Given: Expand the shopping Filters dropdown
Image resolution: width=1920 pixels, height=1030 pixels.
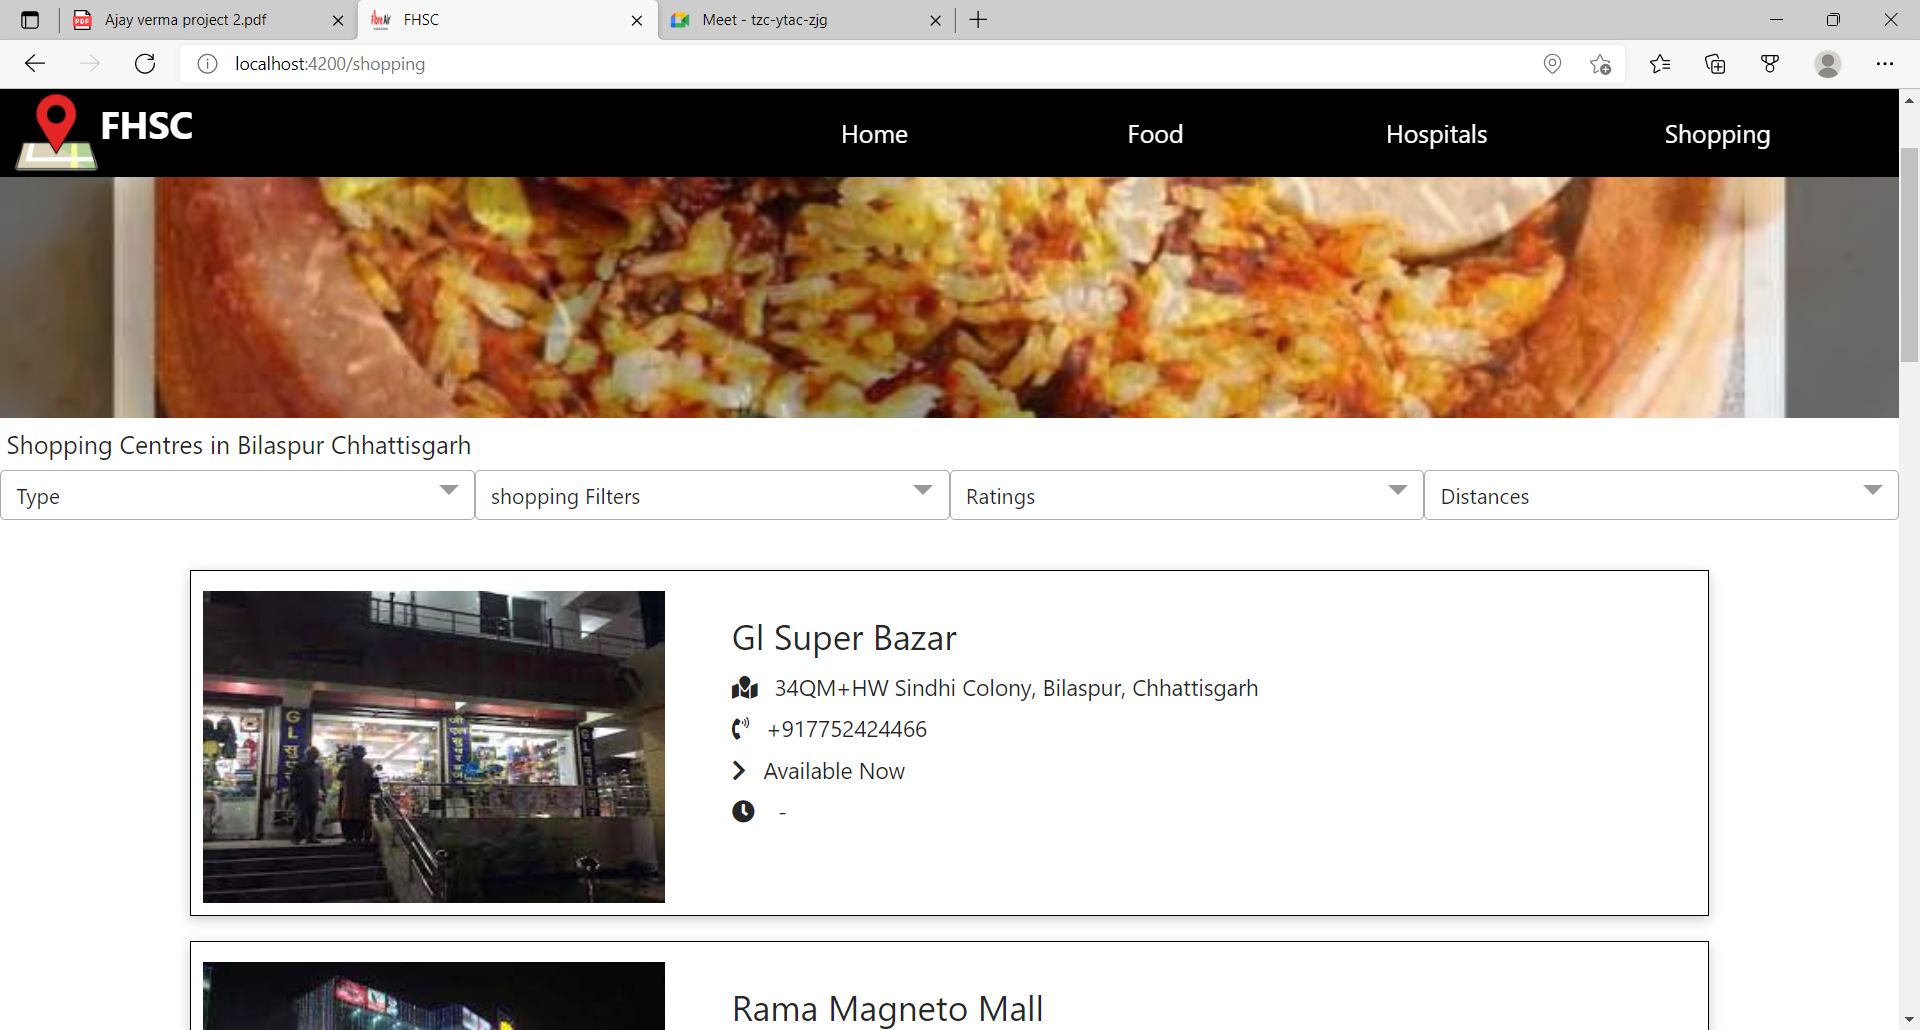Looking at the screenshot, I should click(x=711, y=495).
